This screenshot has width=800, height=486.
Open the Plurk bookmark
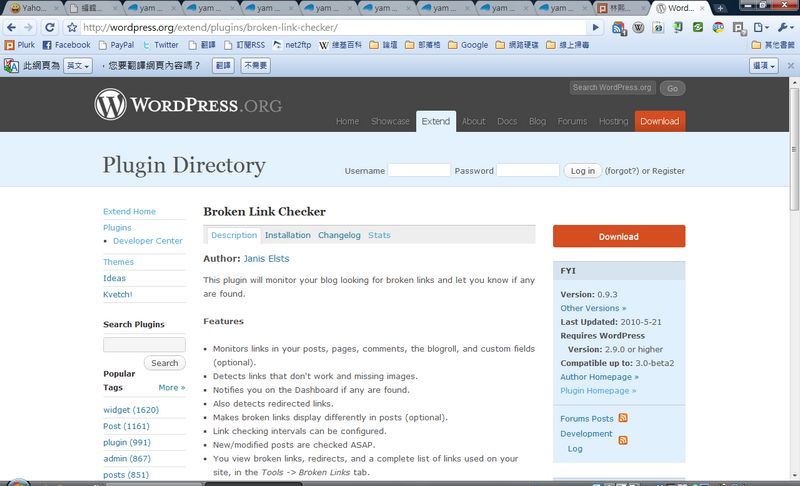coord(20,45)
